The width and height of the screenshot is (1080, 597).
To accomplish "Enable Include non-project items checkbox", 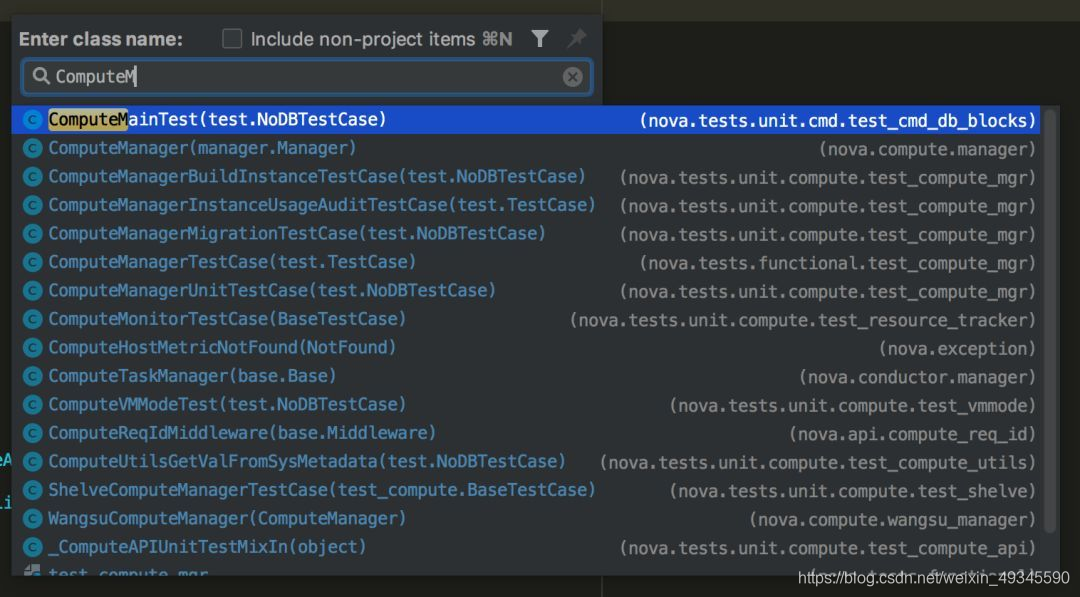I will pyautogui.click(x=232, y=39).
